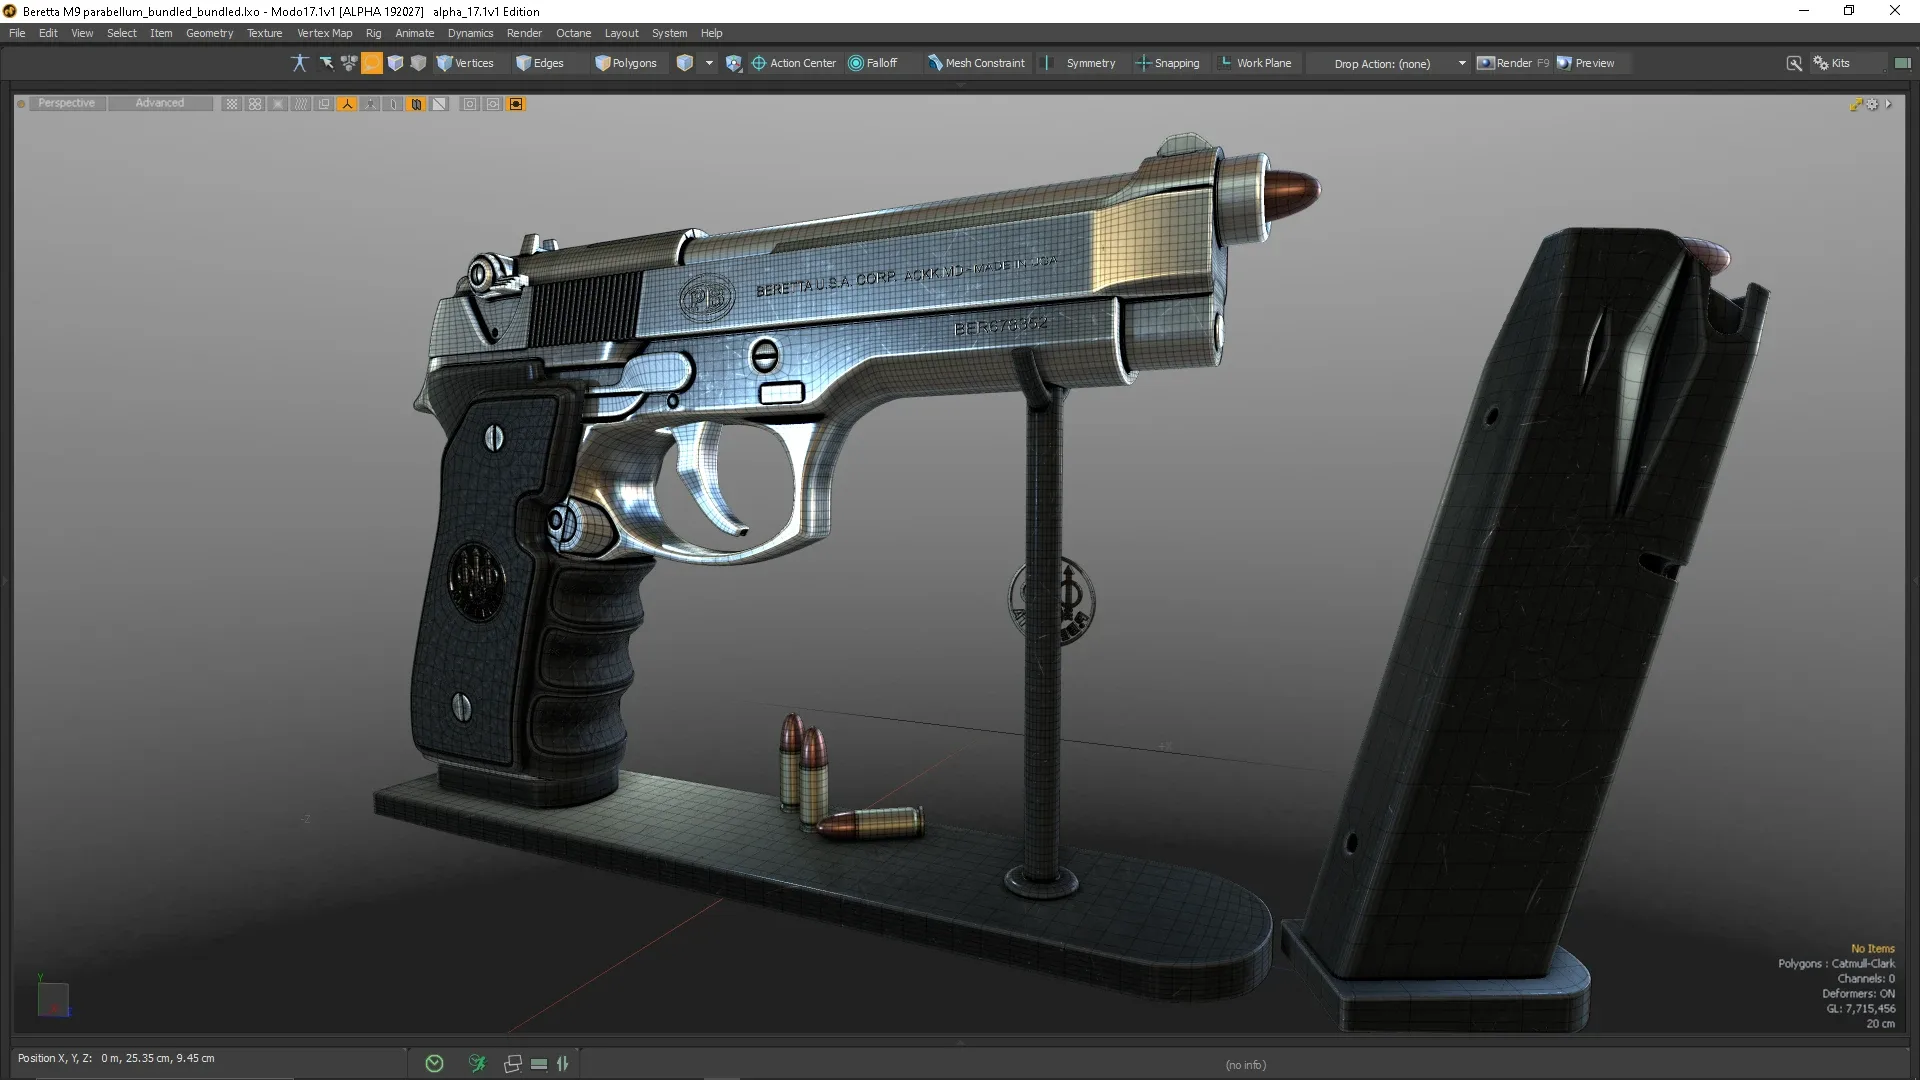1920x1080 pixels.
Task: Open the Edit menu
Action: click(x=48, y=33)
